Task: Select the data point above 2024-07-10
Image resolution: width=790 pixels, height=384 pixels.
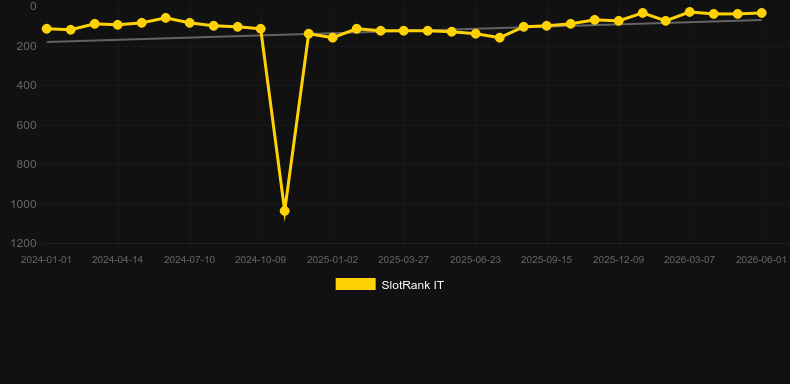Action: click(x=189, y=23)
